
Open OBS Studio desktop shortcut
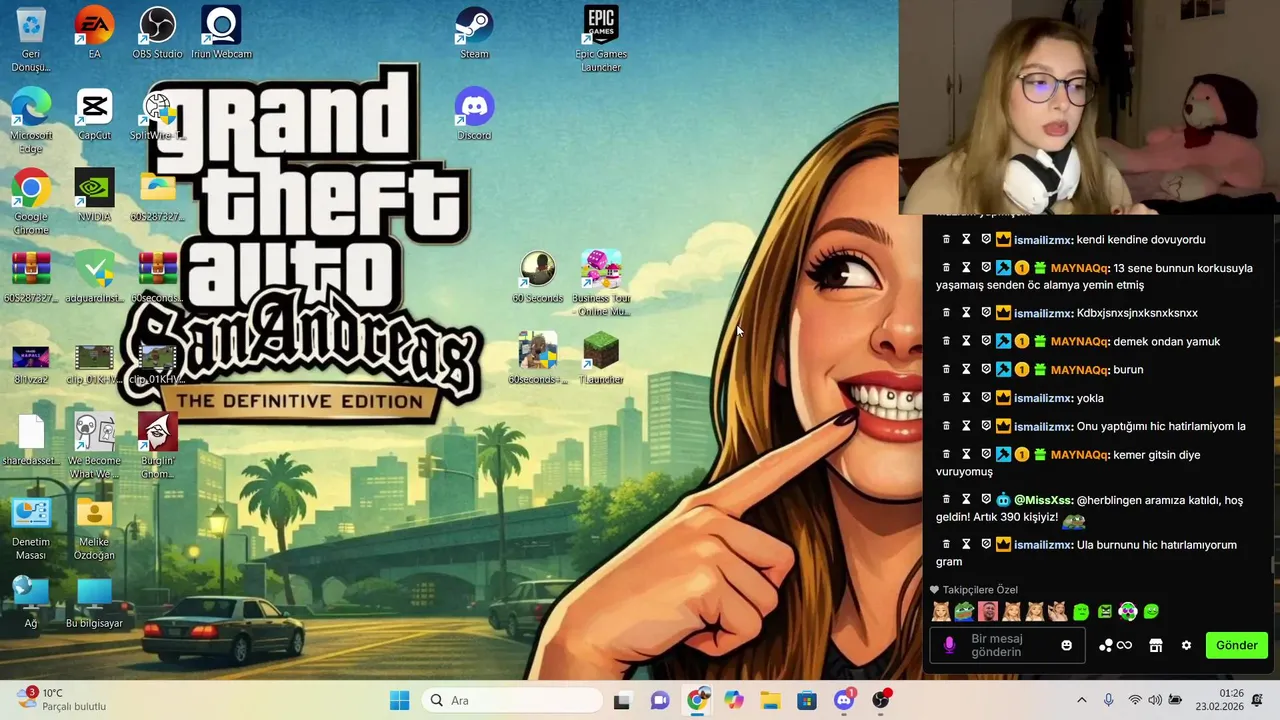[x=157, y=32]
